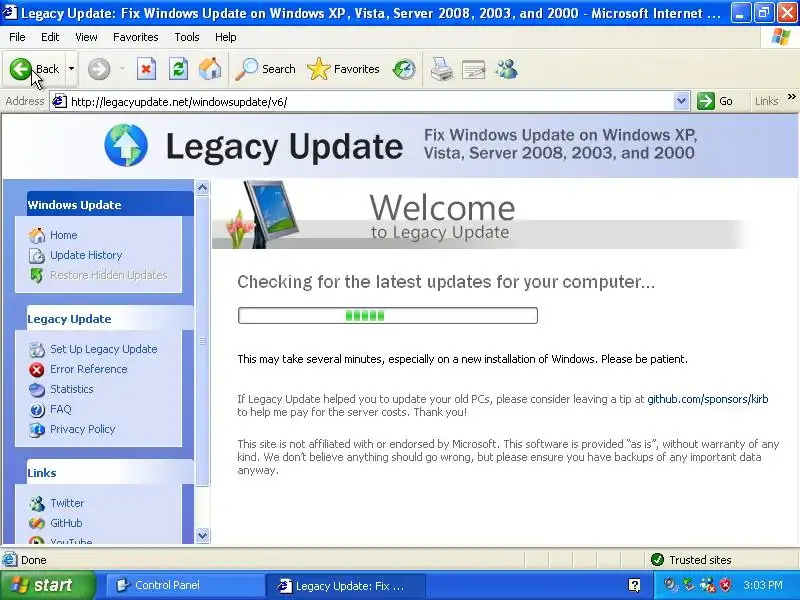Click the Back arrow icon
The image size is (800, 600).
(x=20, y=69)
